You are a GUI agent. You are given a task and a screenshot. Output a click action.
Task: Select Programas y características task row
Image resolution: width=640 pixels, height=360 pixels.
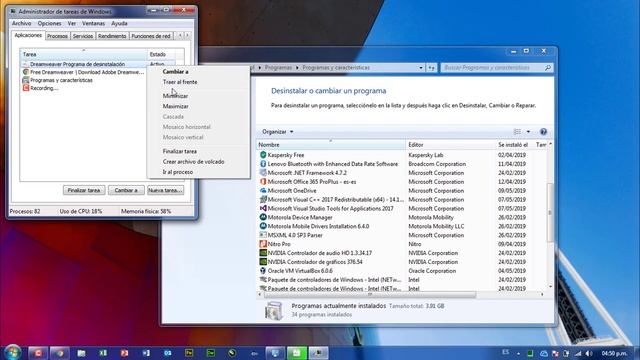pyautogui.click(x=84, y=80)
